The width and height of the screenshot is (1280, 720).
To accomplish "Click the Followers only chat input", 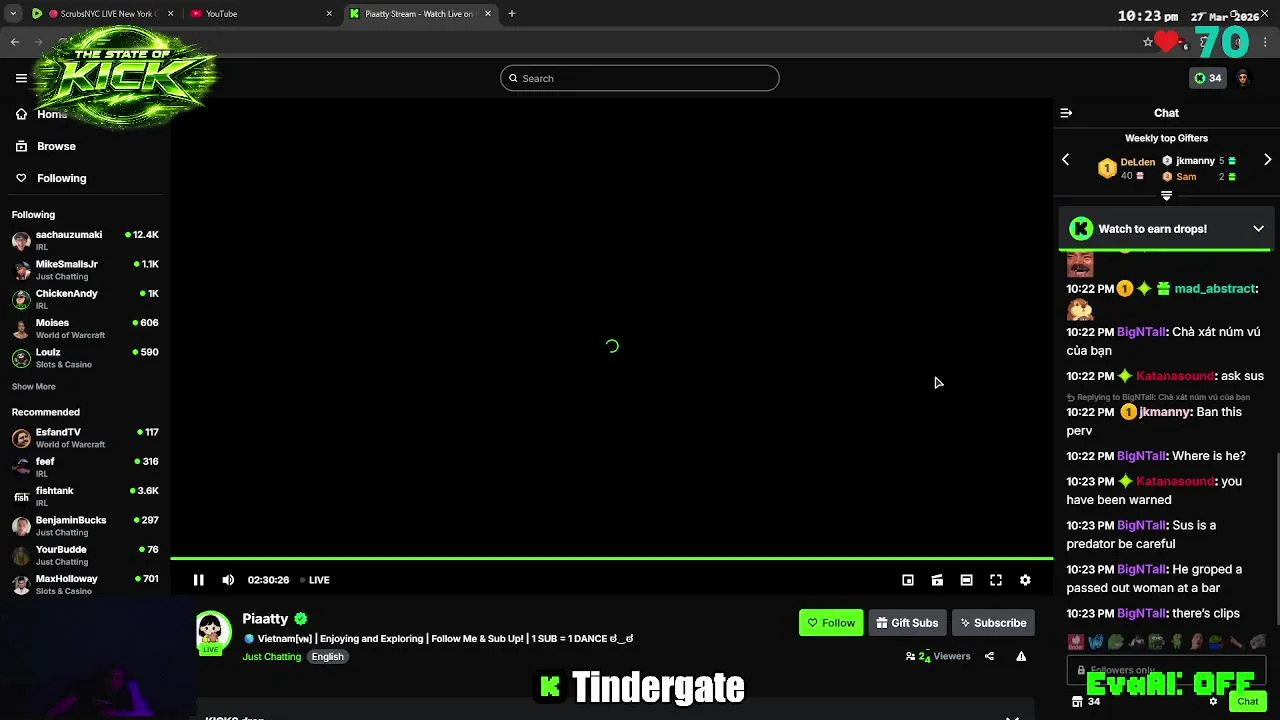I will click(x=1166, y=670).
